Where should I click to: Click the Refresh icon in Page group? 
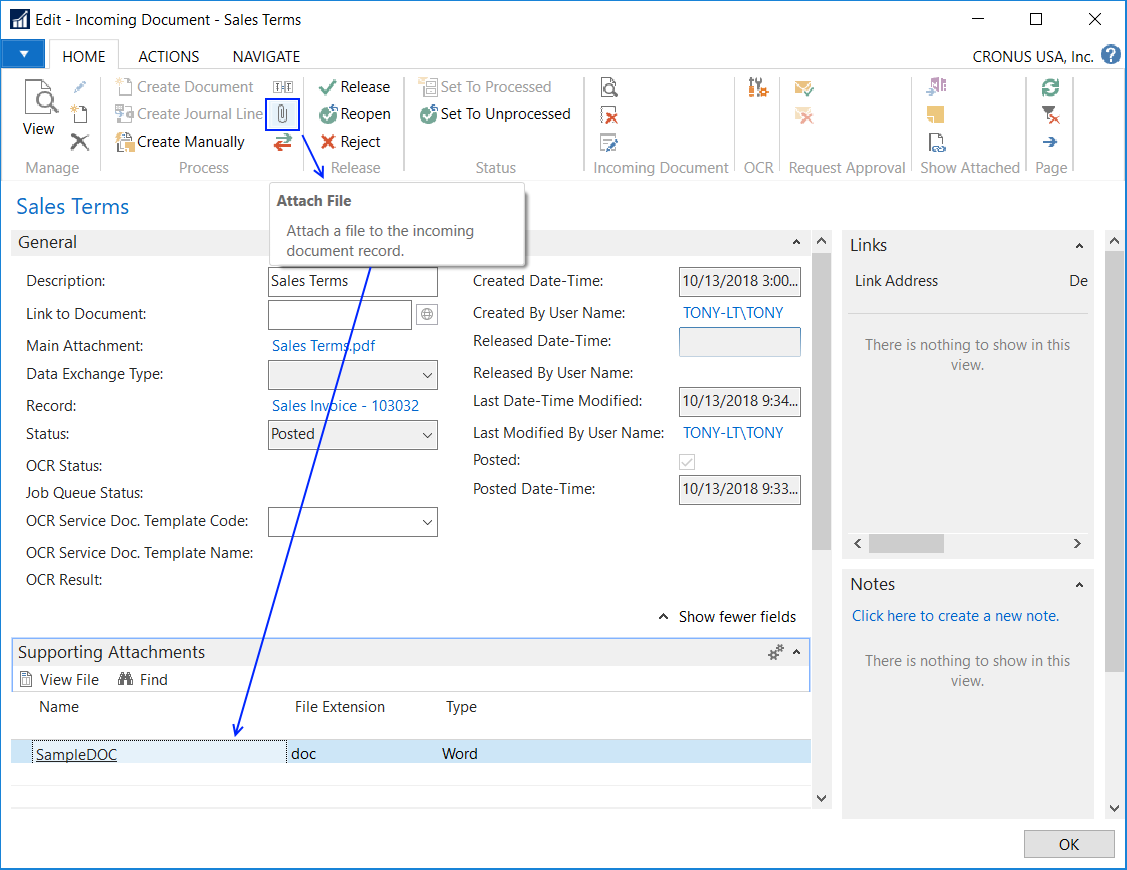[x=1050, y=88]
